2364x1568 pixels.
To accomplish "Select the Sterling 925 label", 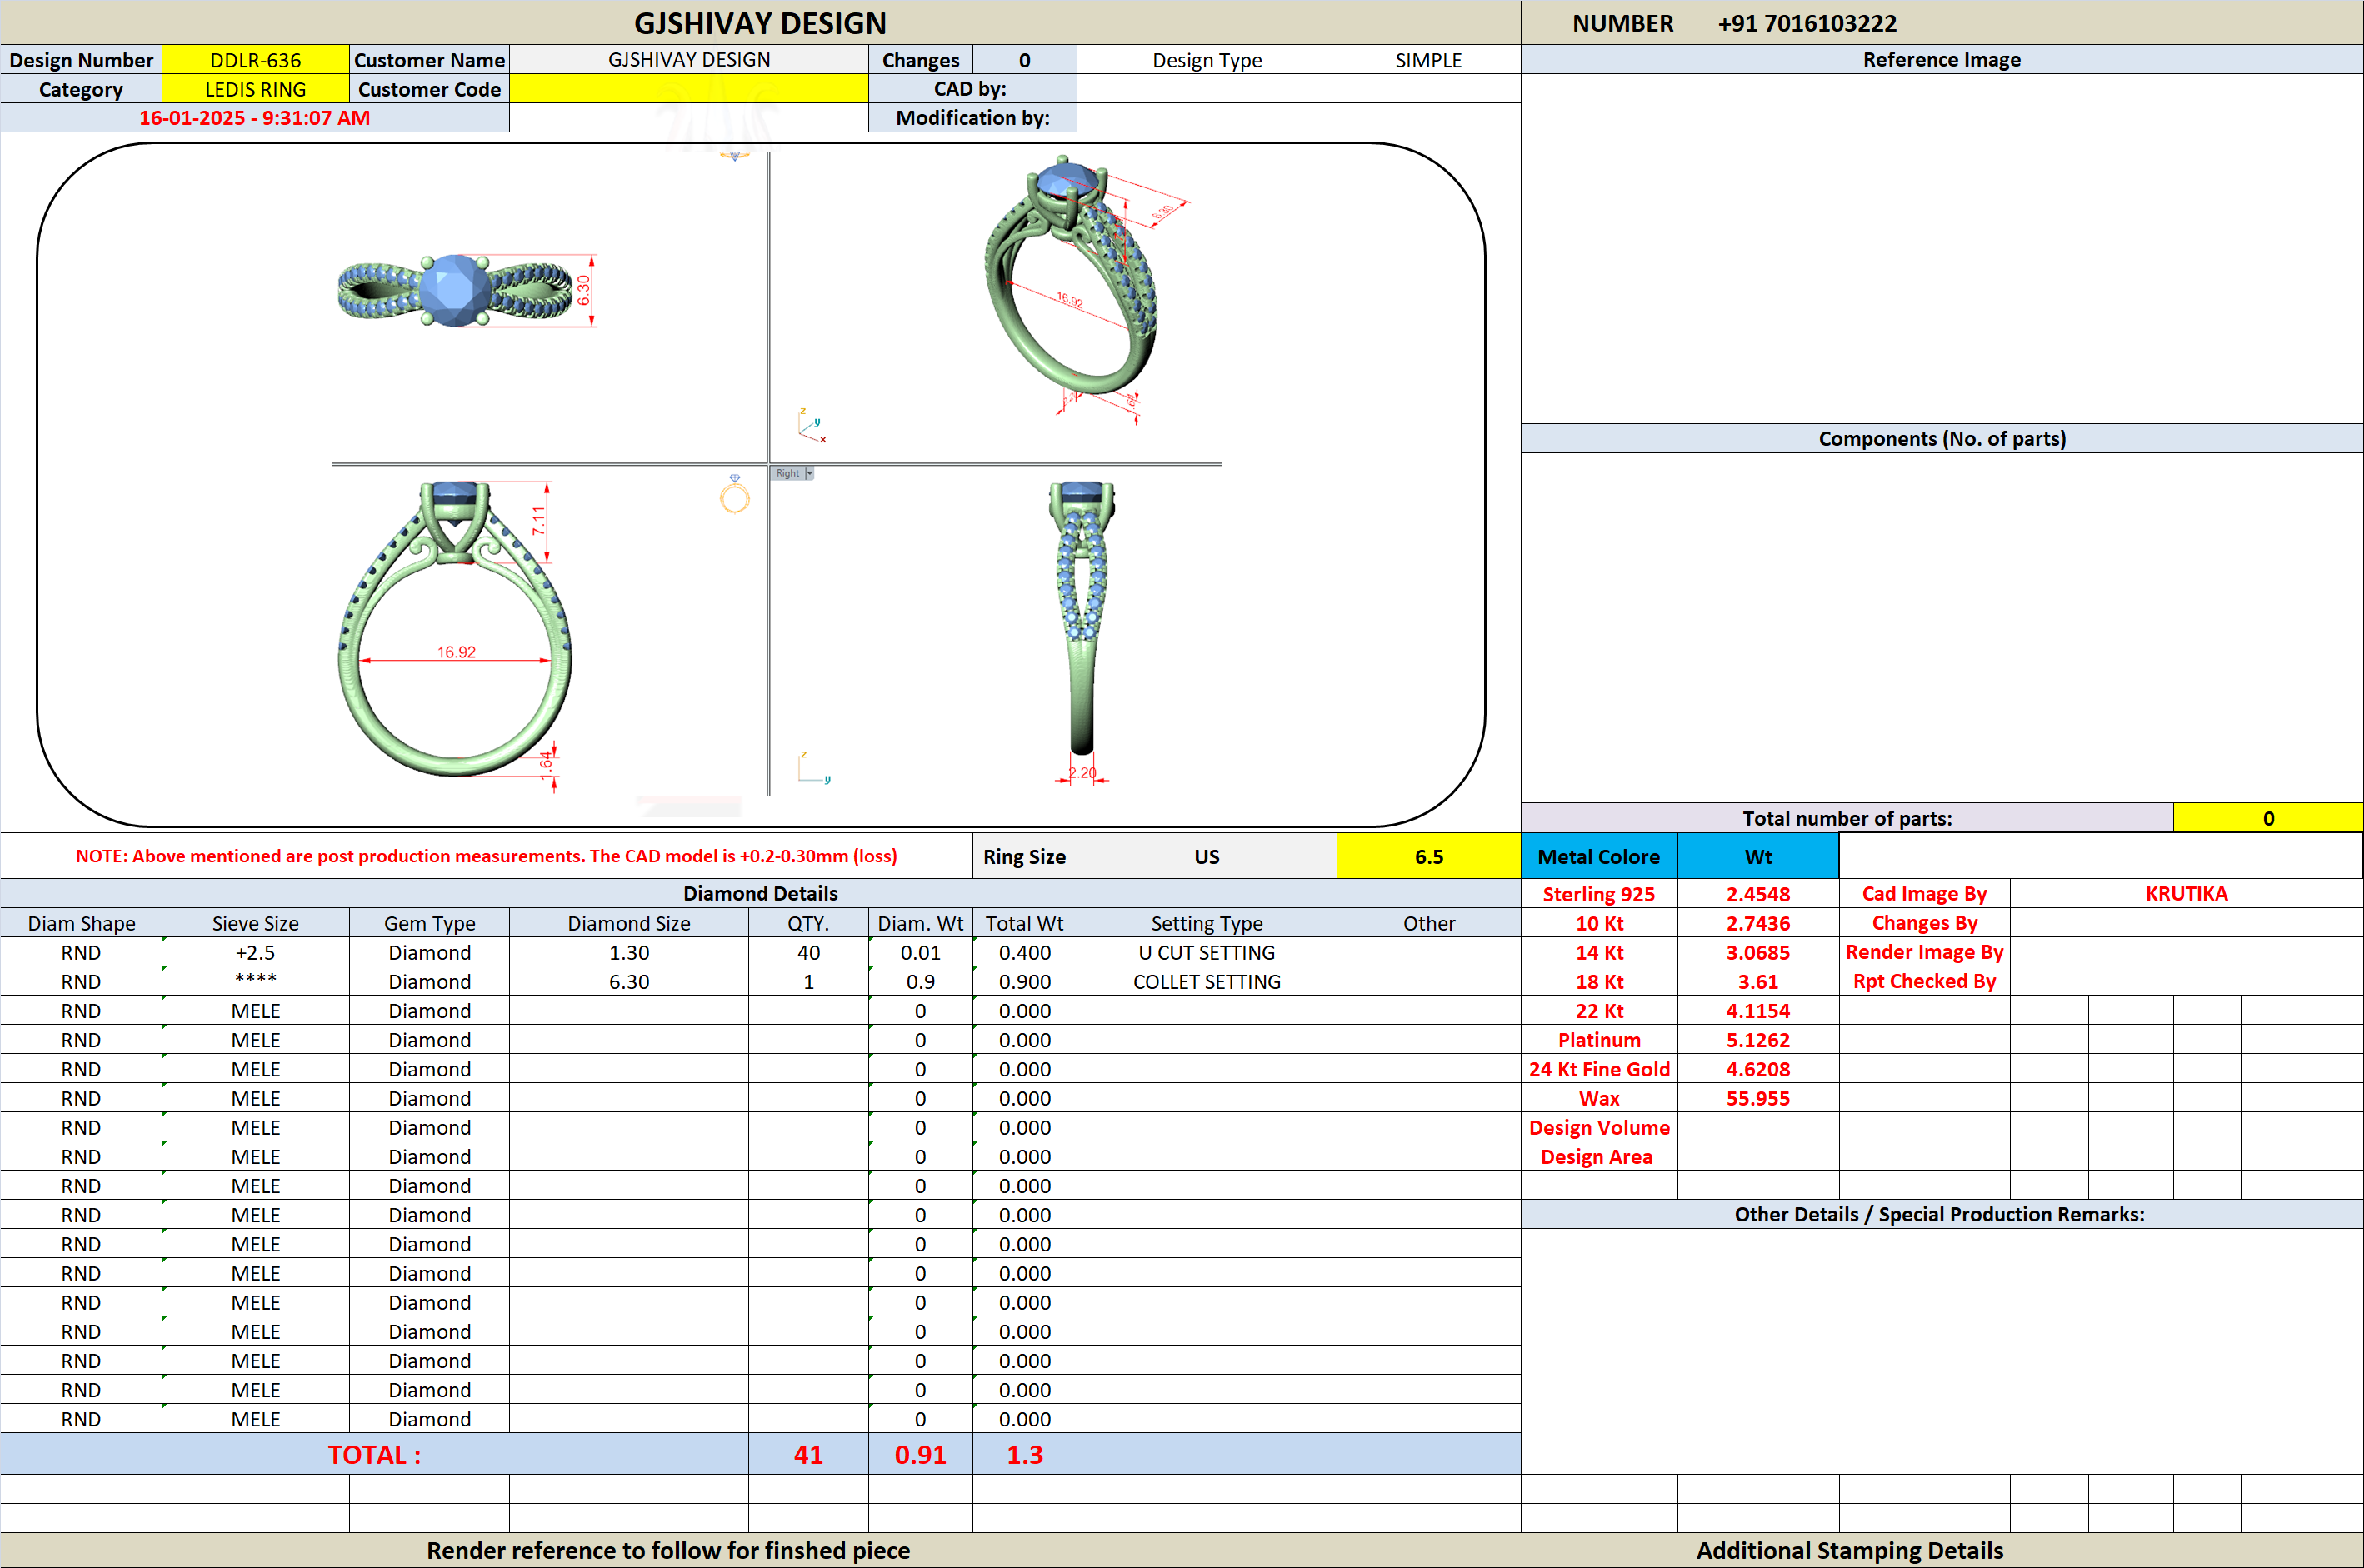I will pyautogui.click(x=1598, y=894).
